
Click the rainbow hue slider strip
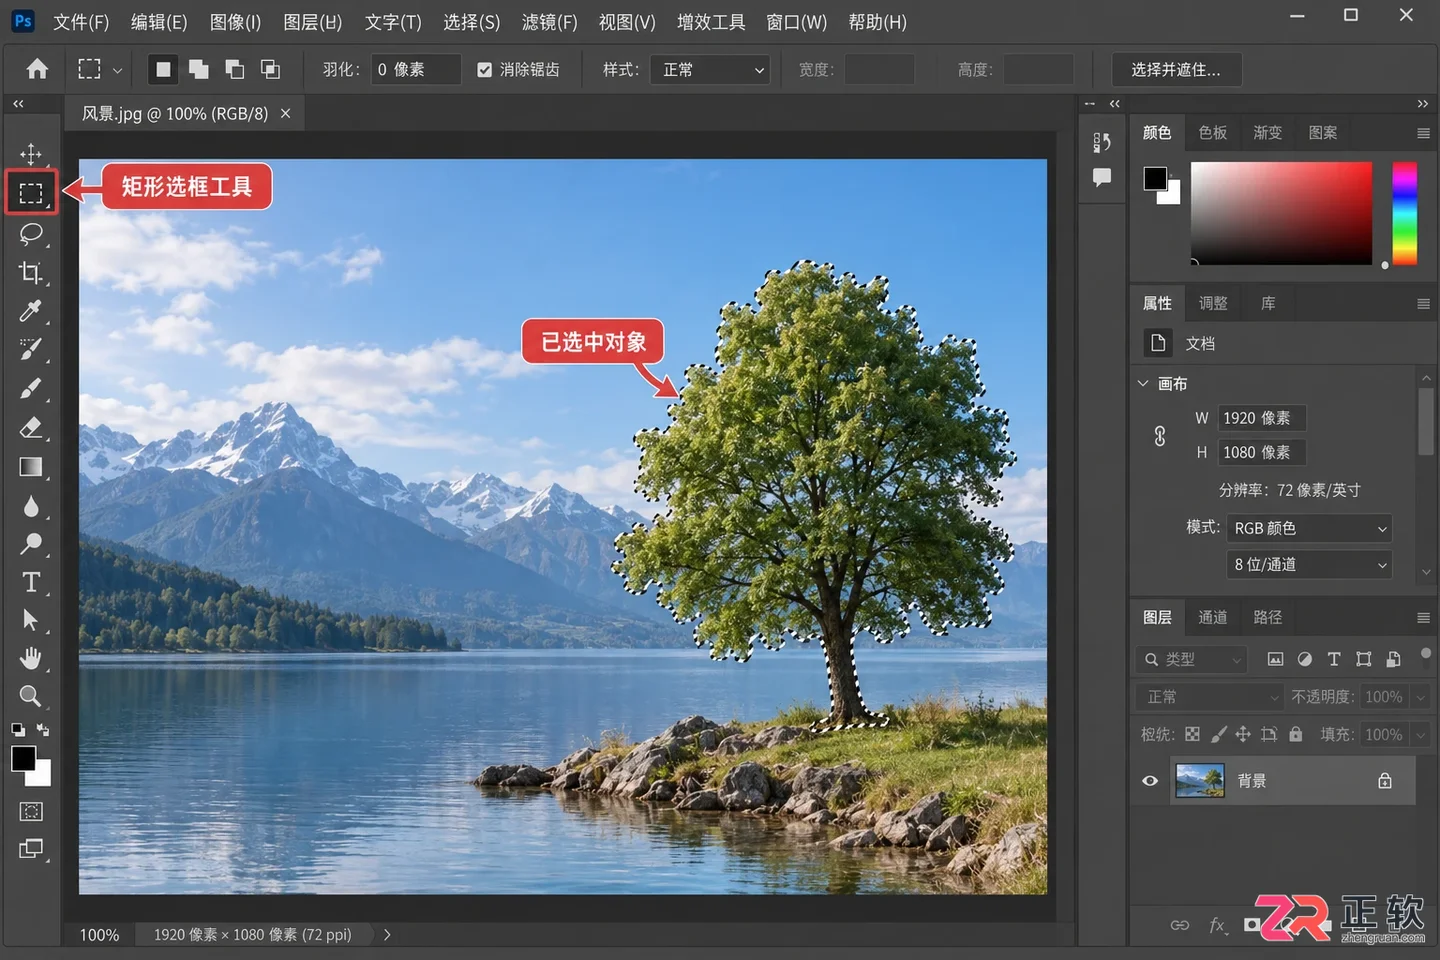(1404, 213)
